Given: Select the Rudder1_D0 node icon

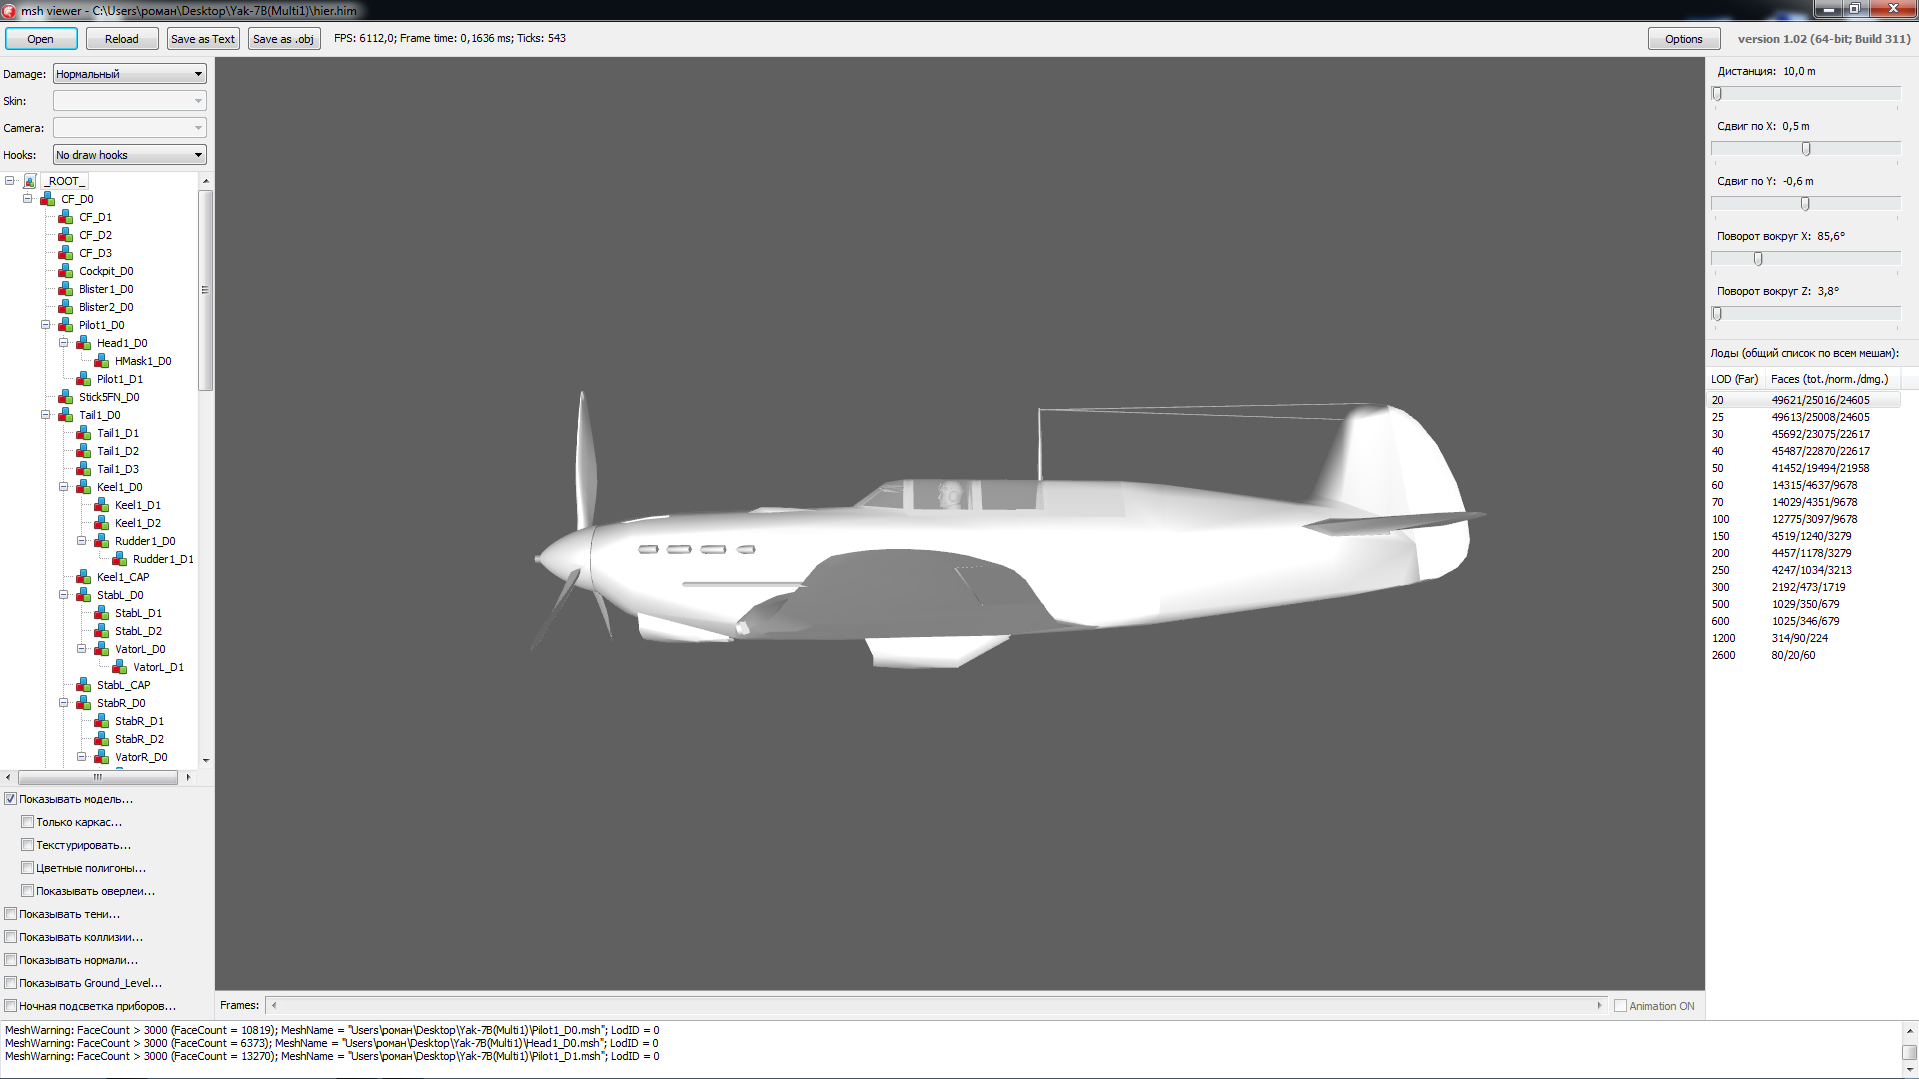Looking at the screenshot, I should 101,541.
